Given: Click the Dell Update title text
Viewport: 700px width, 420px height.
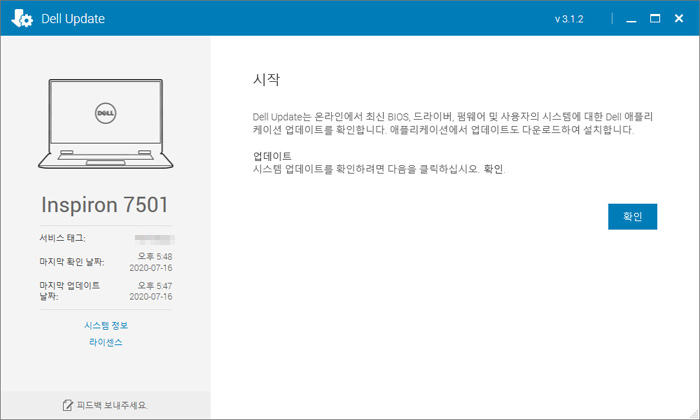Looking at the screenshot, I should (x=73, y=19).
